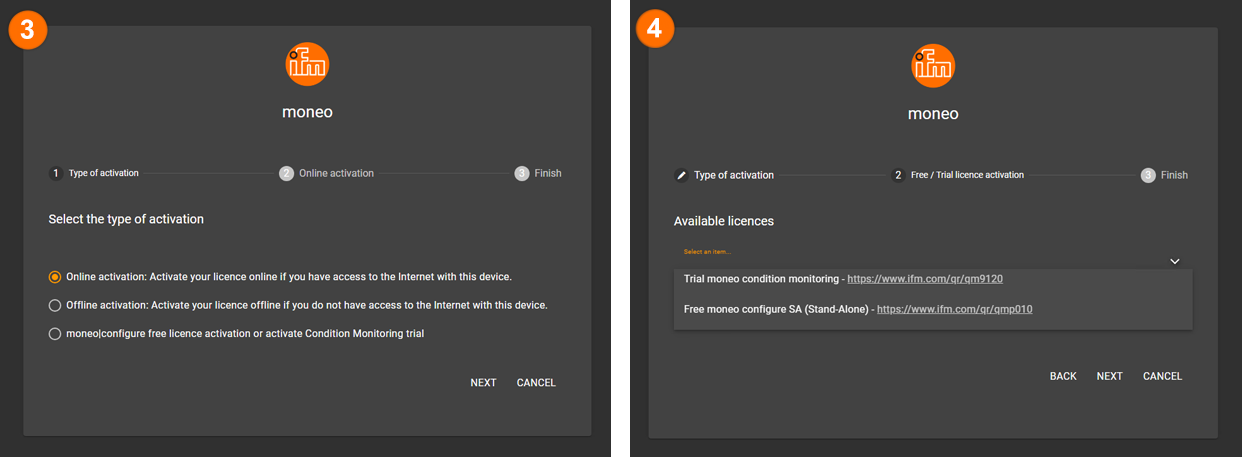Image resolution: width=1242 pixels, height=457 pixels.
Task: Click the Online activation step label
Action: pyautogui.click(x=336, y=173)
